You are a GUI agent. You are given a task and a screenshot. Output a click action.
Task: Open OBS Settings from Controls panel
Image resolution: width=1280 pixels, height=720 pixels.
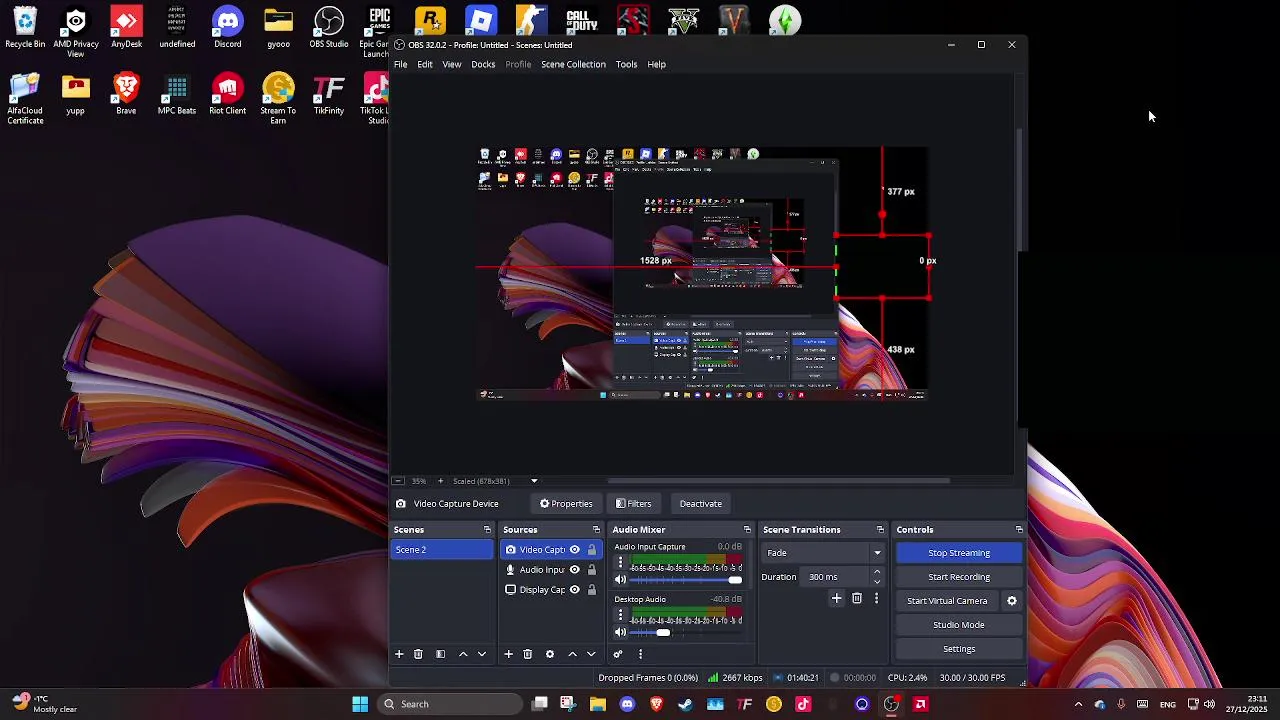tap(959, 649)
